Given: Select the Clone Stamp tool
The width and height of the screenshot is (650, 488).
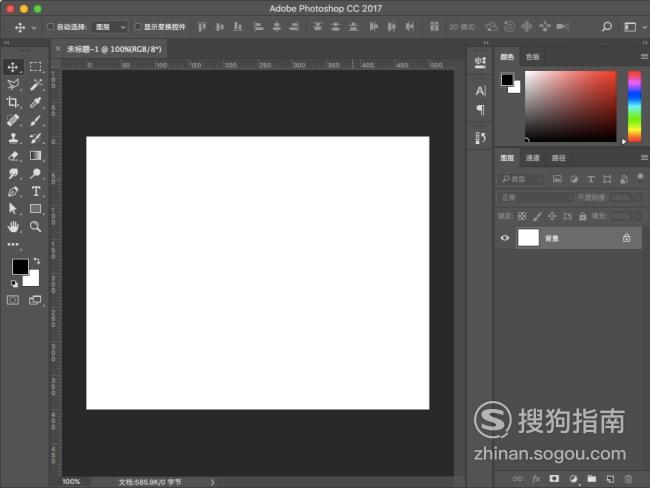Looking at the screenshot, I should (13, 138).
